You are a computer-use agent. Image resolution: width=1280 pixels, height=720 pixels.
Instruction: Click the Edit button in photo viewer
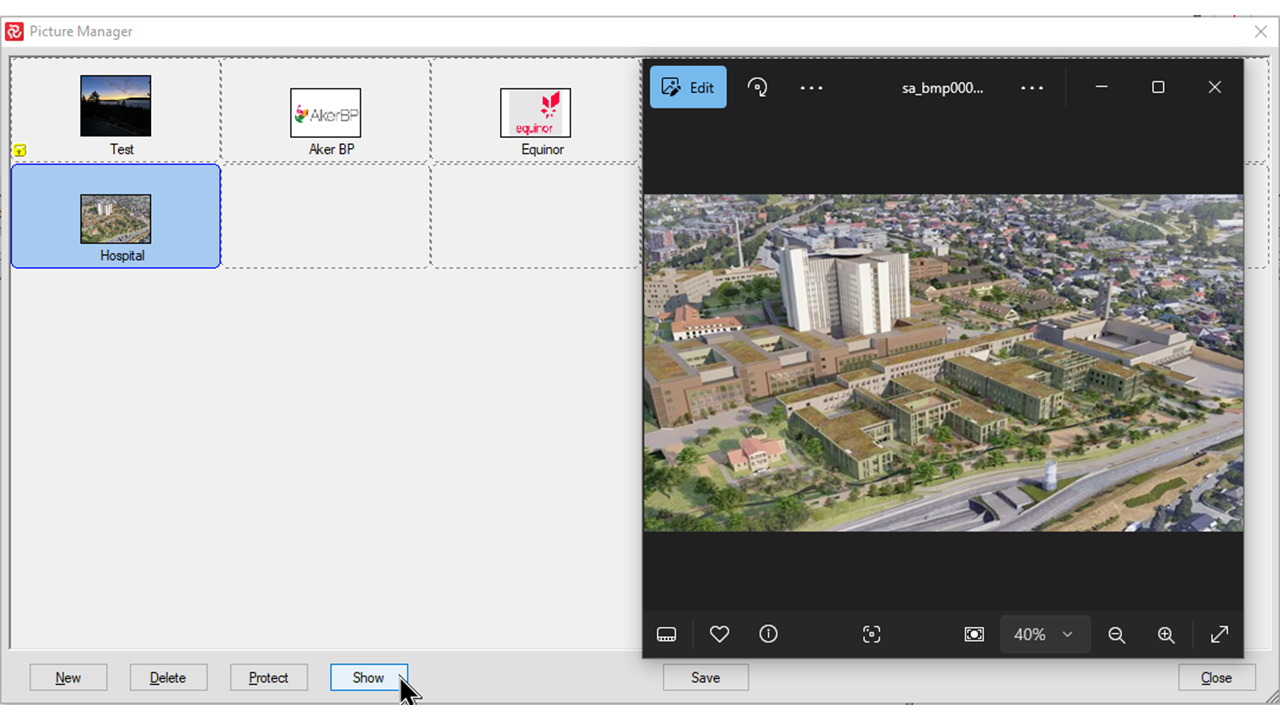click(x=688, y=87)
